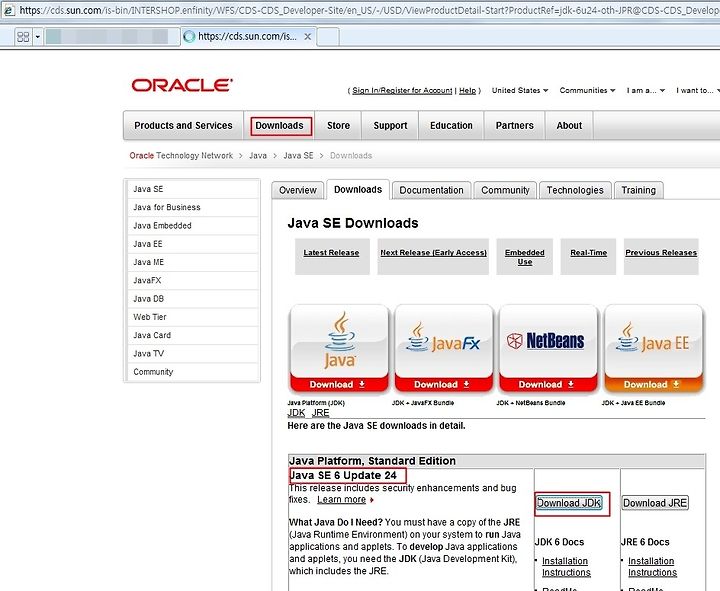Click the NetBeans logo download tile
Screen dimensions: 720x591
(x=548, y=340)
